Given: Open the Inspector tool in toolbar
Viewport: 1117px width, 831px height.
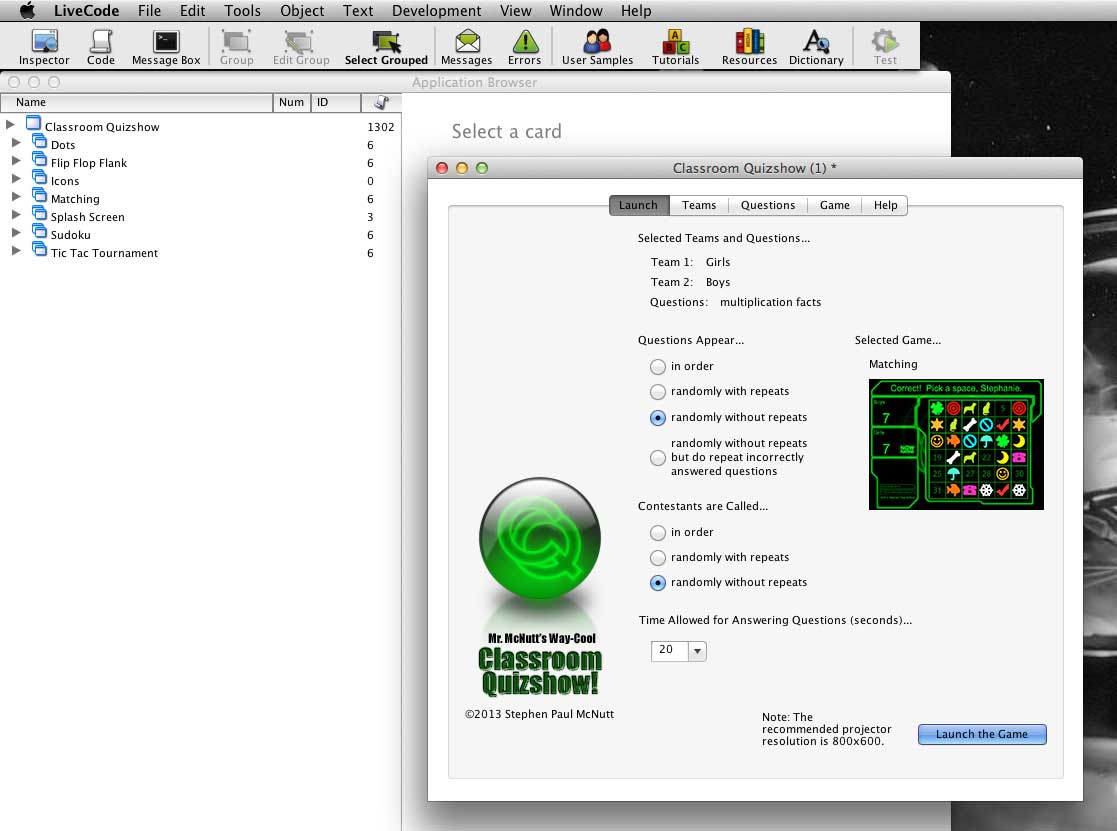Looking at the screenshot, I should [x=44, y=46].
